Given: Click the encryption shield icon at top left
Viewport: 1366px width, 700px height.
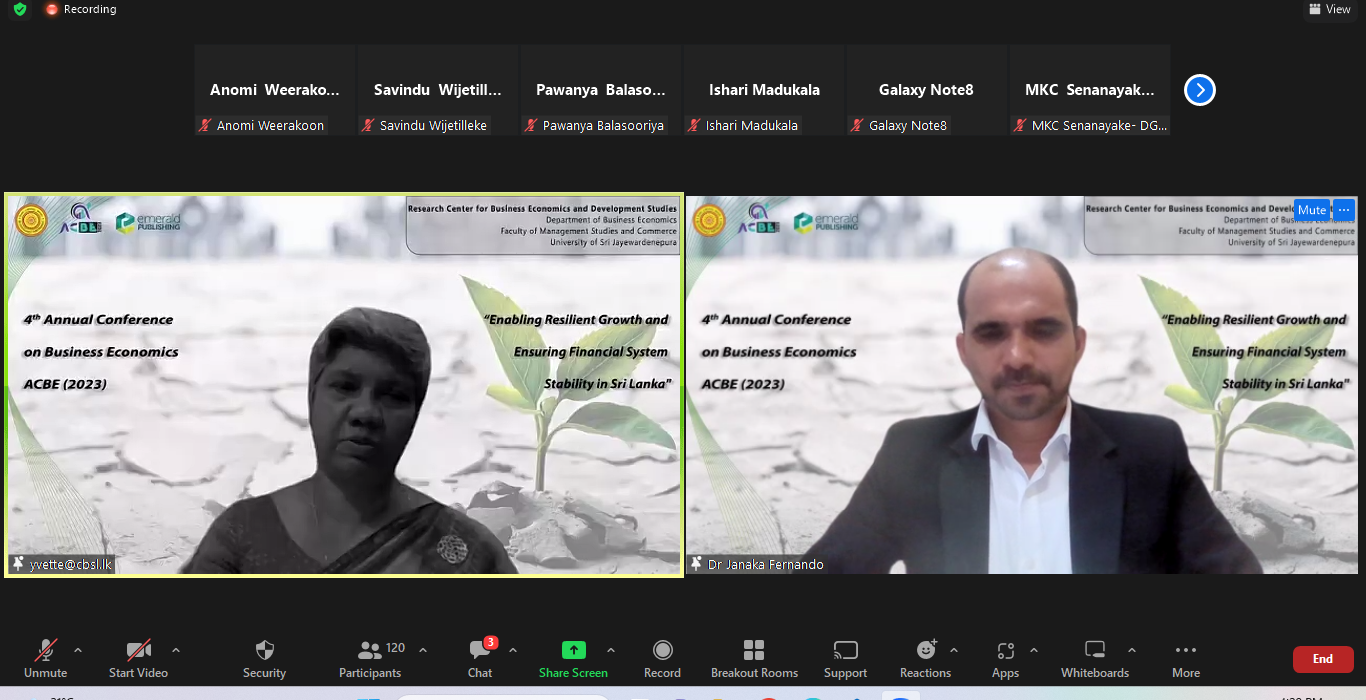Looking at the screenshot, I should pos(20,9).
